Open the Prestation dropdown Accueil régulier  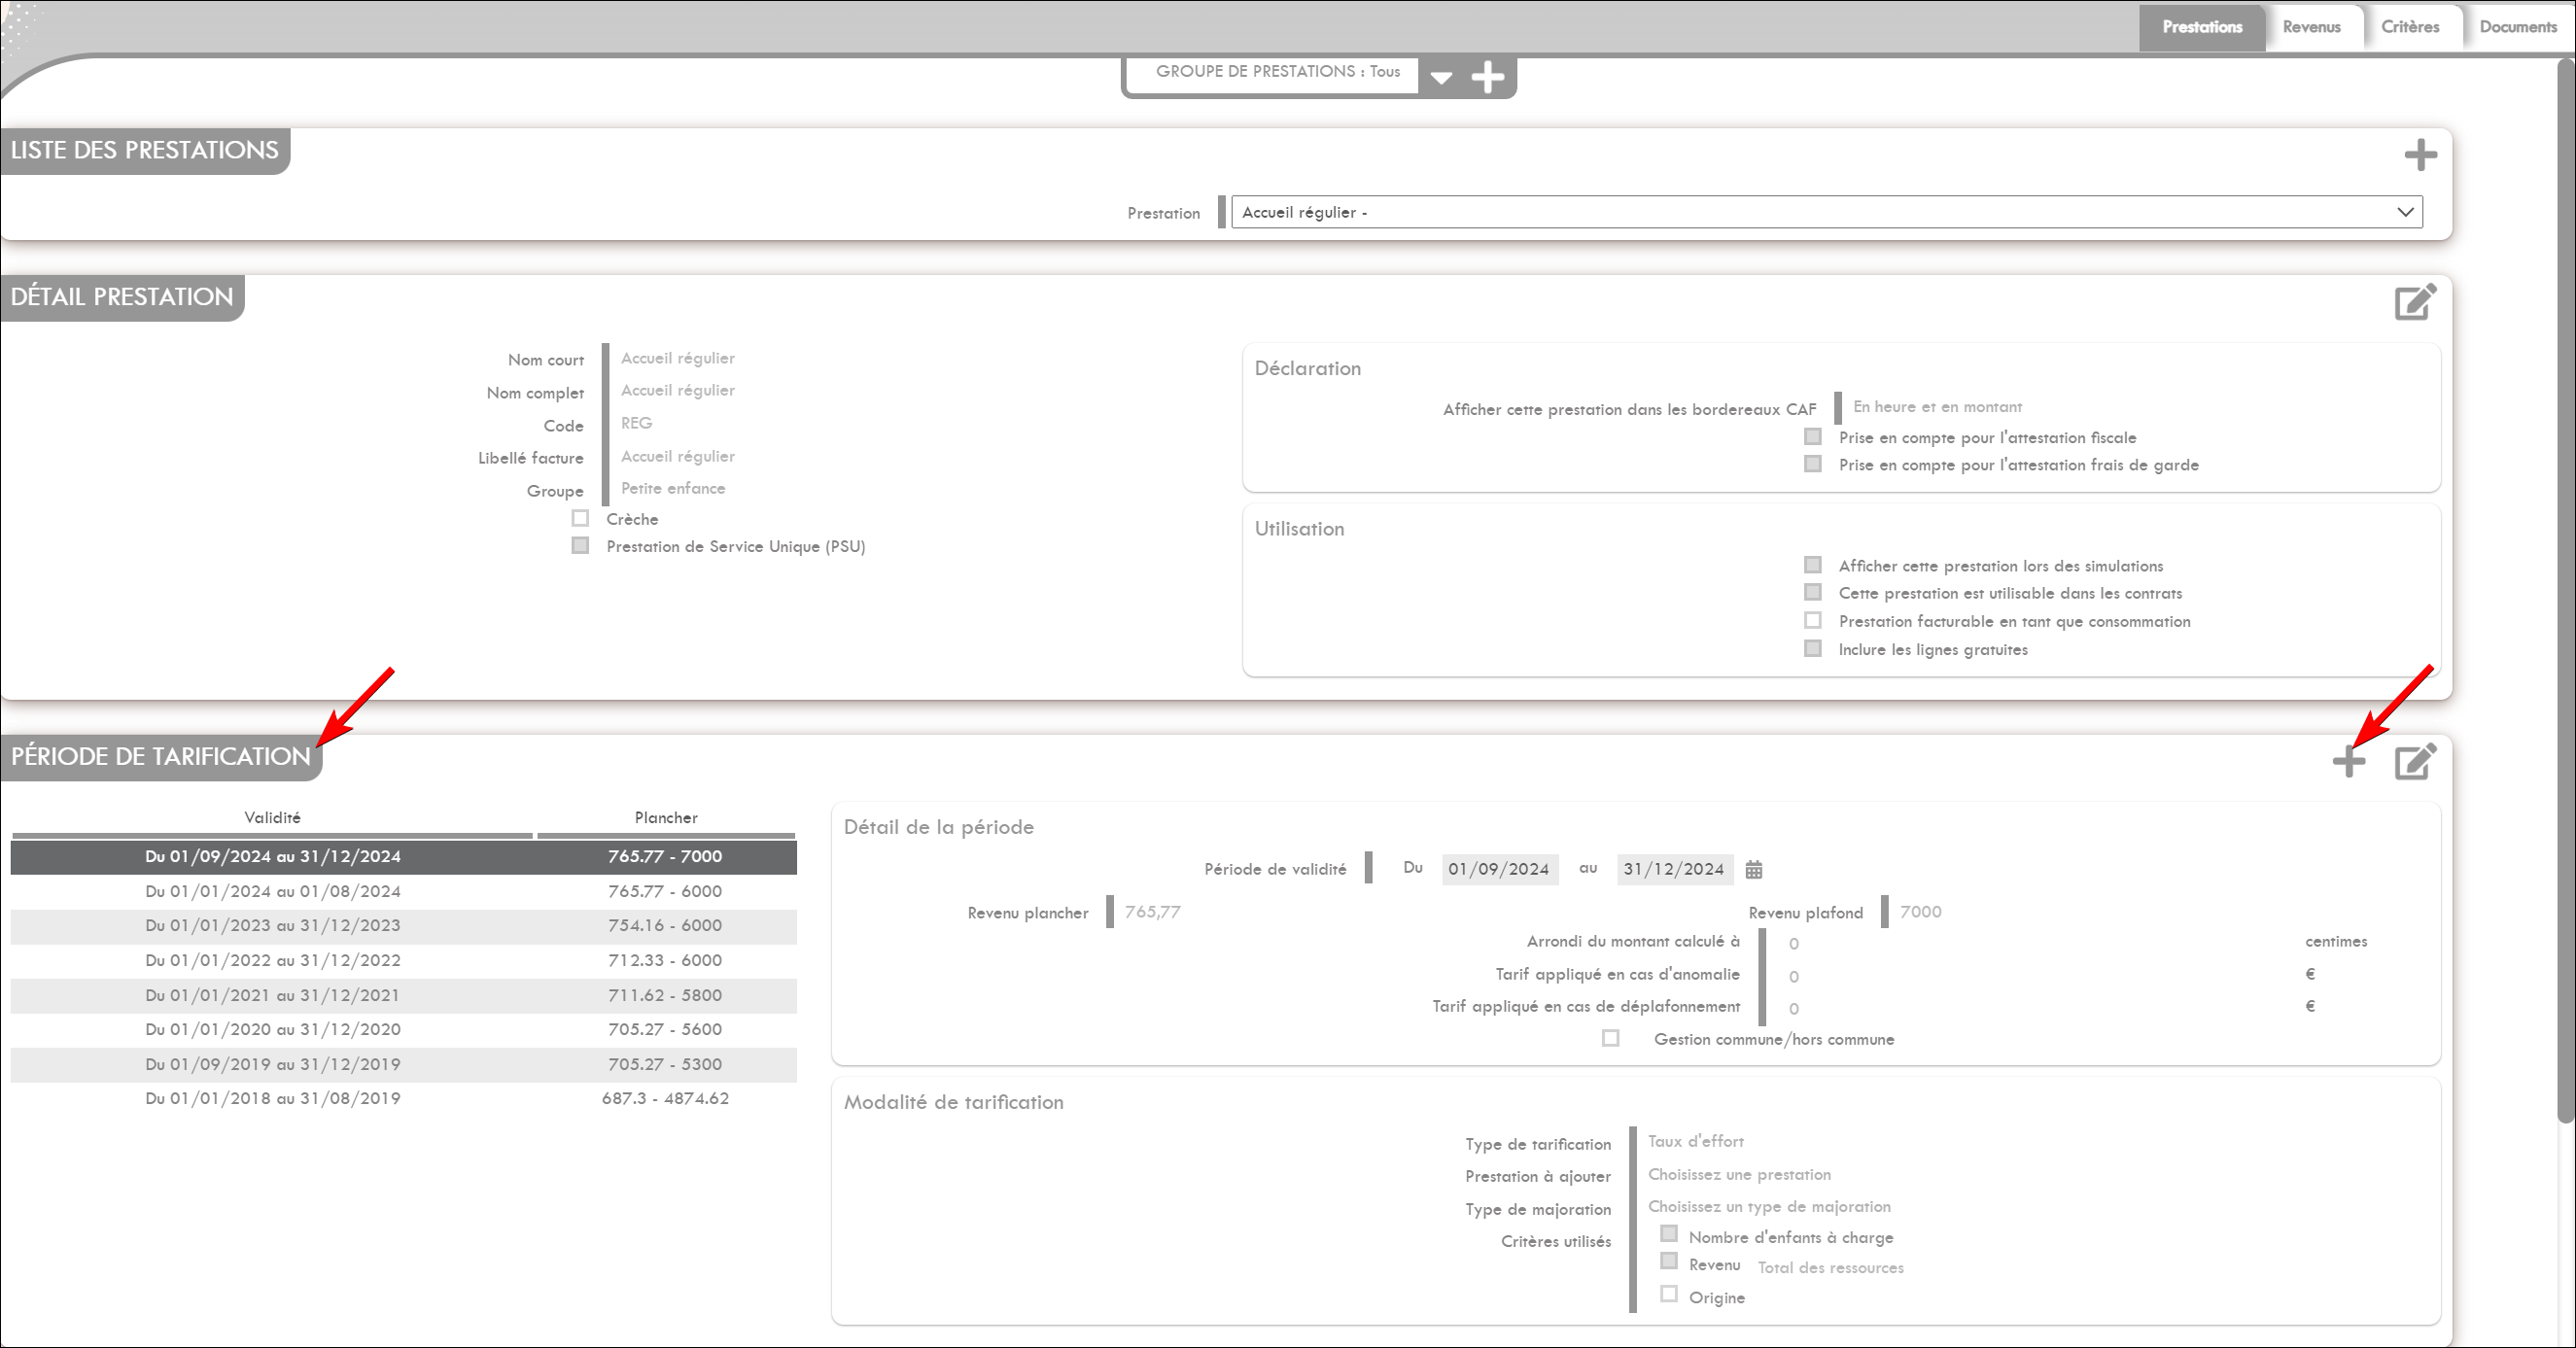click(1826, 212)
